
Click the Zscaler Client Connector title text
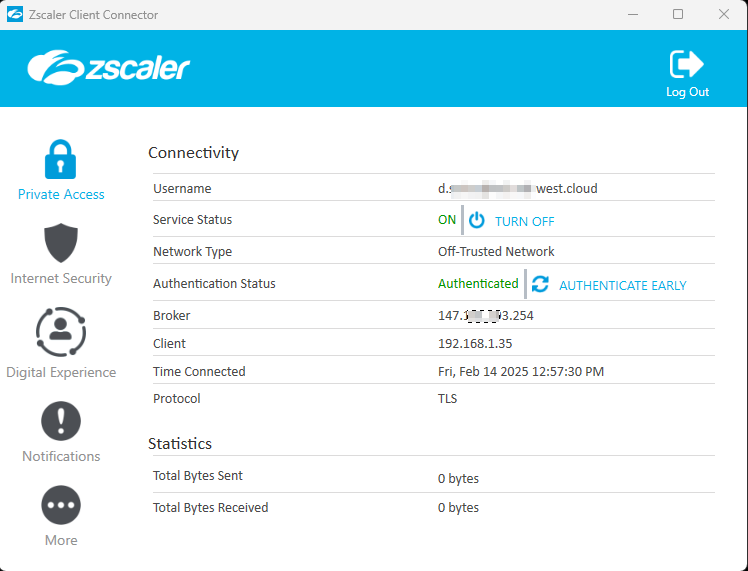(94, 15)
